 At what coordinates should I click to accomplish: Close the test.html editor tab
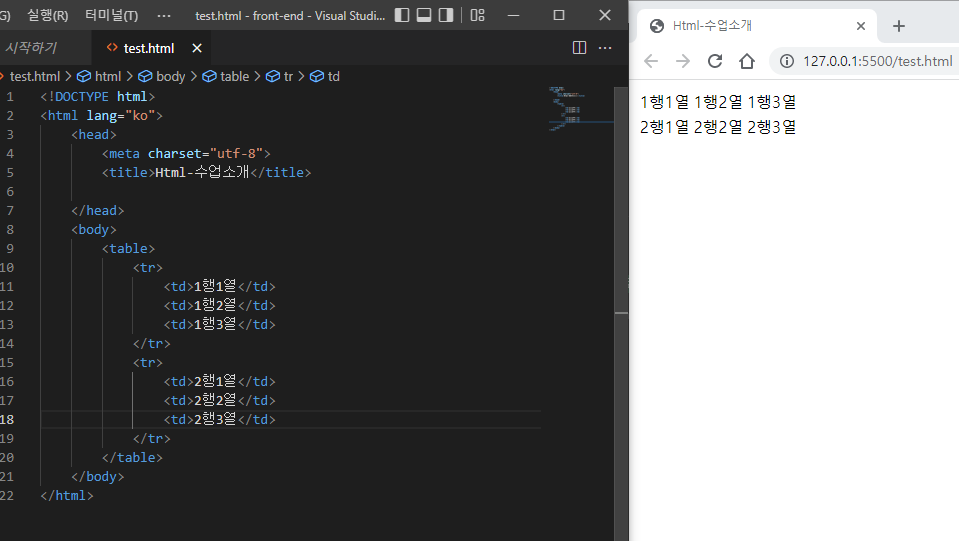point(197,48)
